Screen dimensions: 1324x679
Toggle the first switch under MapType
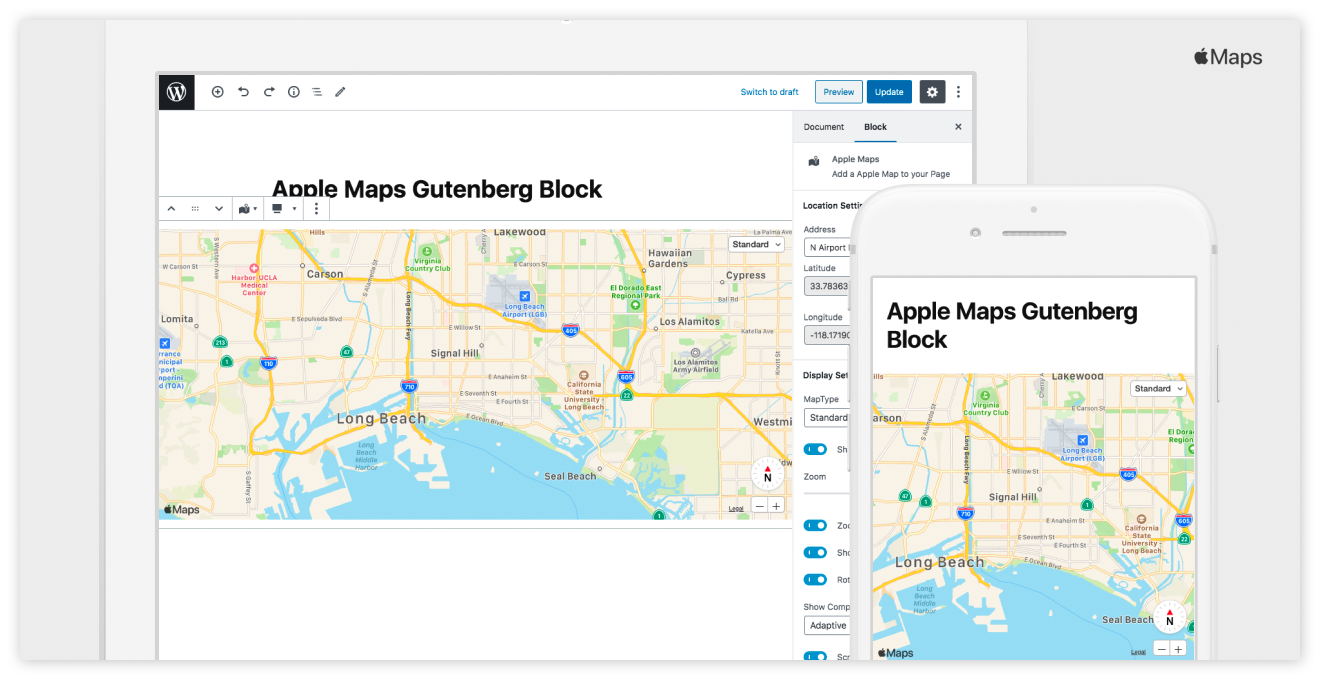(x=816, y=450)
